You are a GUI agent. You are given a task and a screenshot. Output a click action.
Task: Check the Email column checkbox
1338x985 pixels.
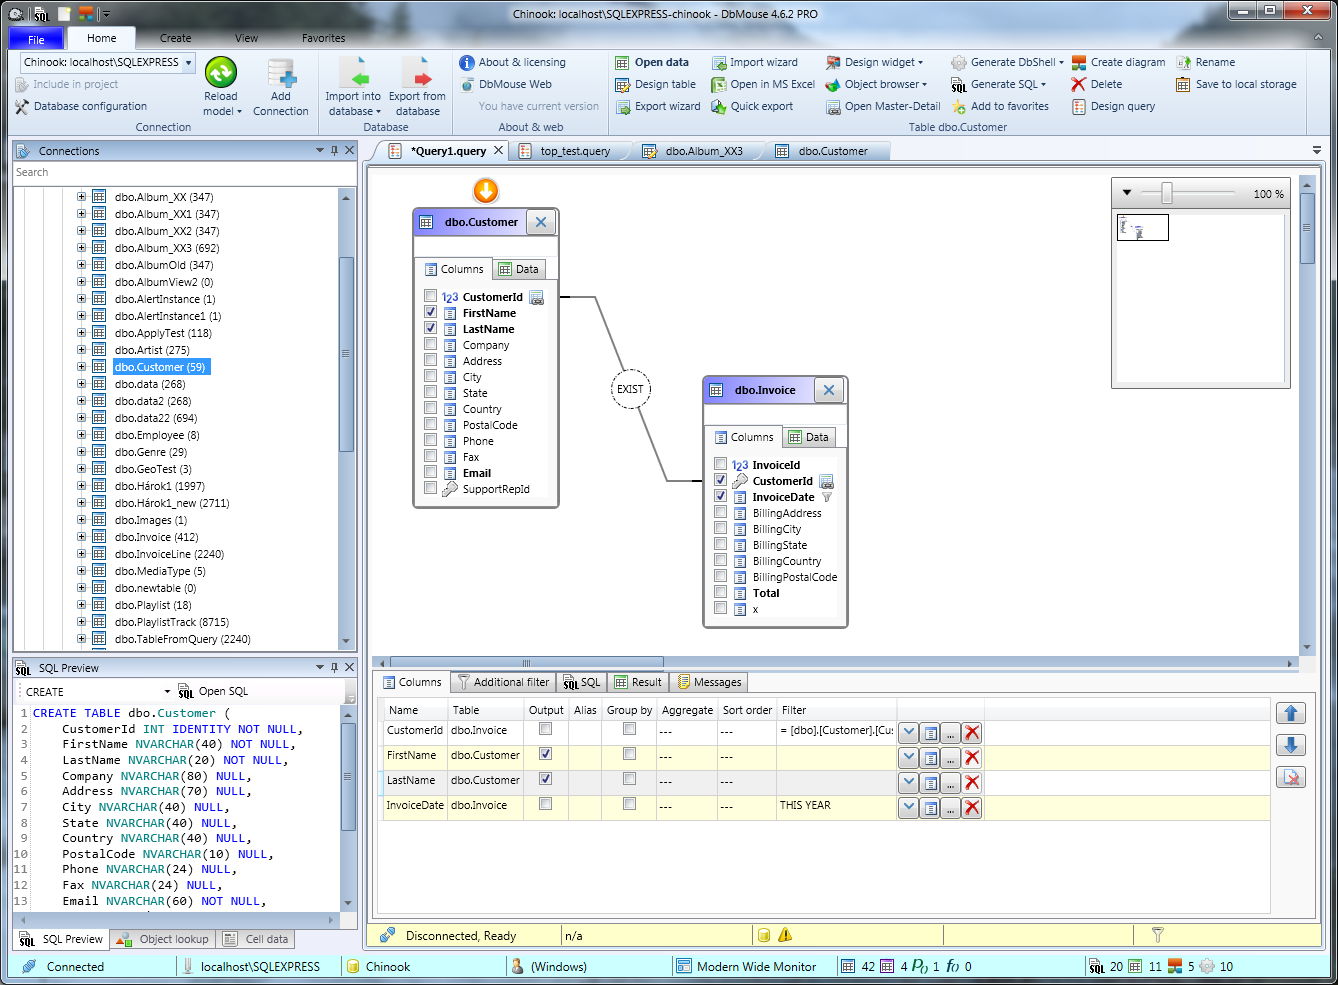(430, 472)
